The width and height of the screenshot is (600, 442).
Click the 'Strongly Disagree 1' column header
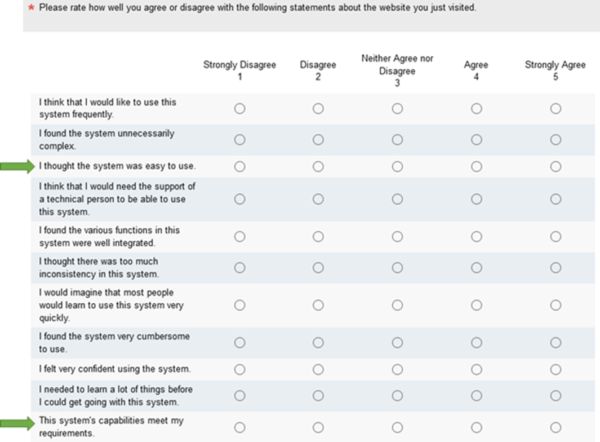coord(240,70)
